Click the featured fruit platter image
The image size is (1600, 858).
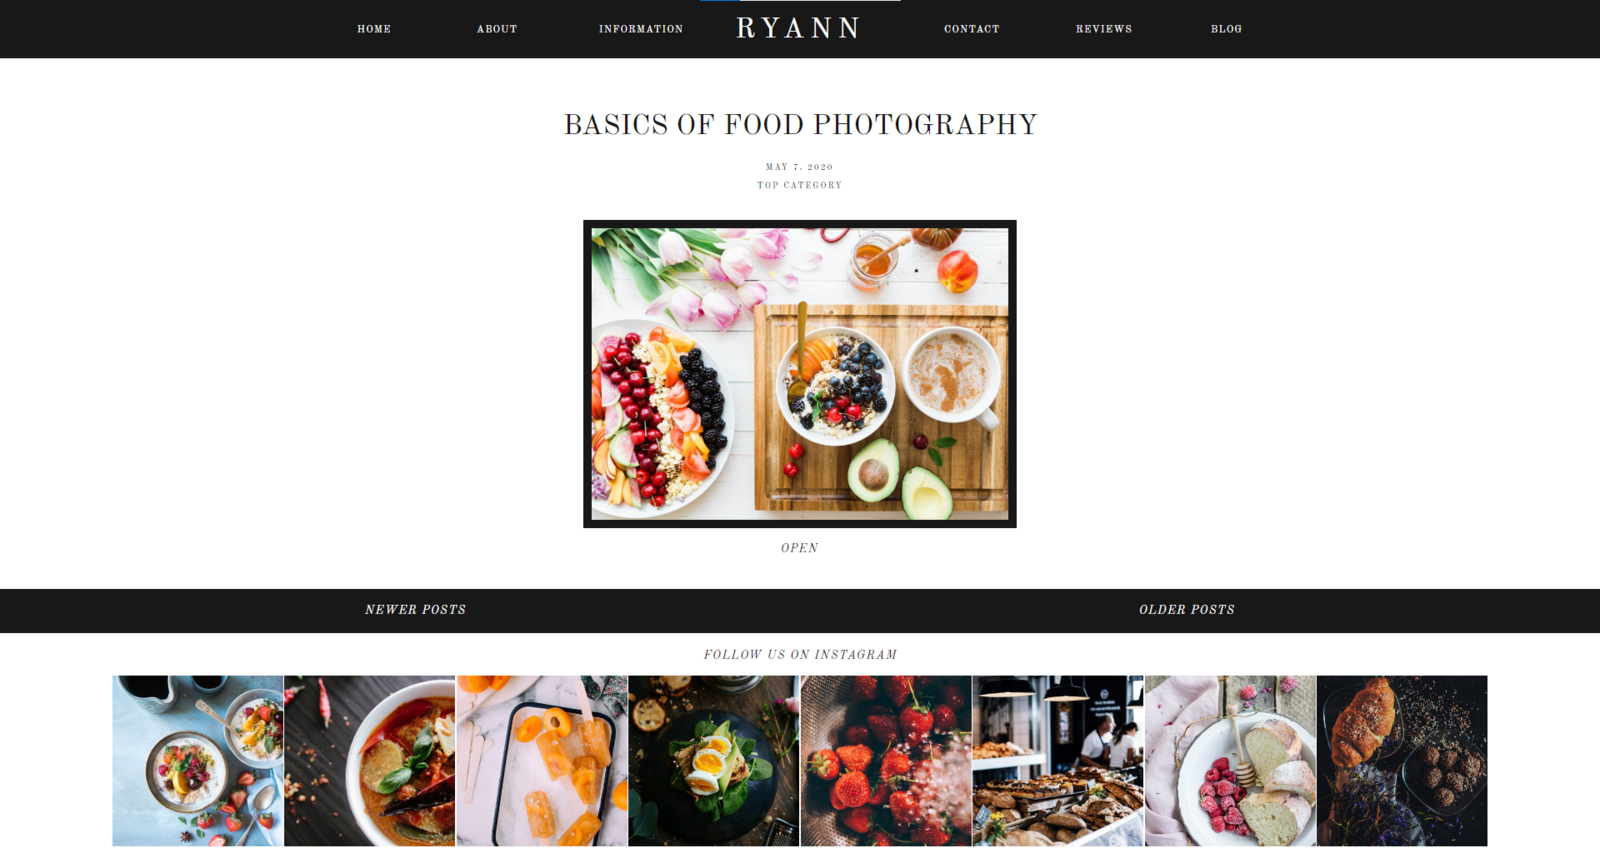point(800,374)
